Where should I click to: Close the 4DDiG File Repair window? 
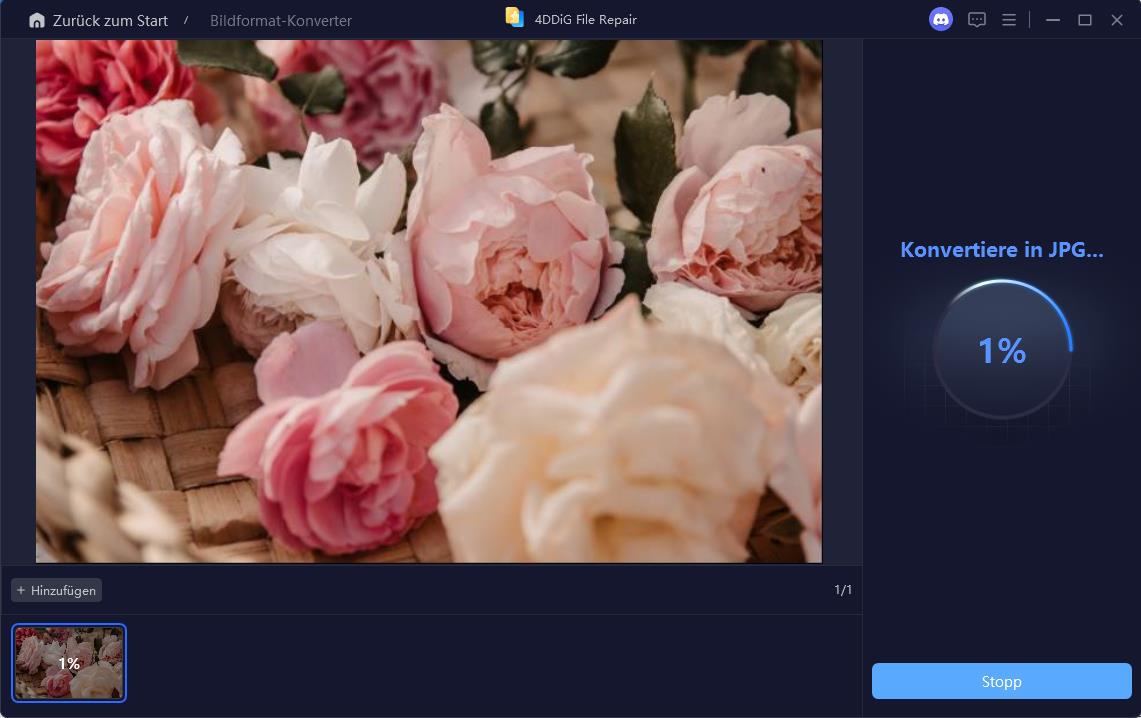(x=1116, y=20)
